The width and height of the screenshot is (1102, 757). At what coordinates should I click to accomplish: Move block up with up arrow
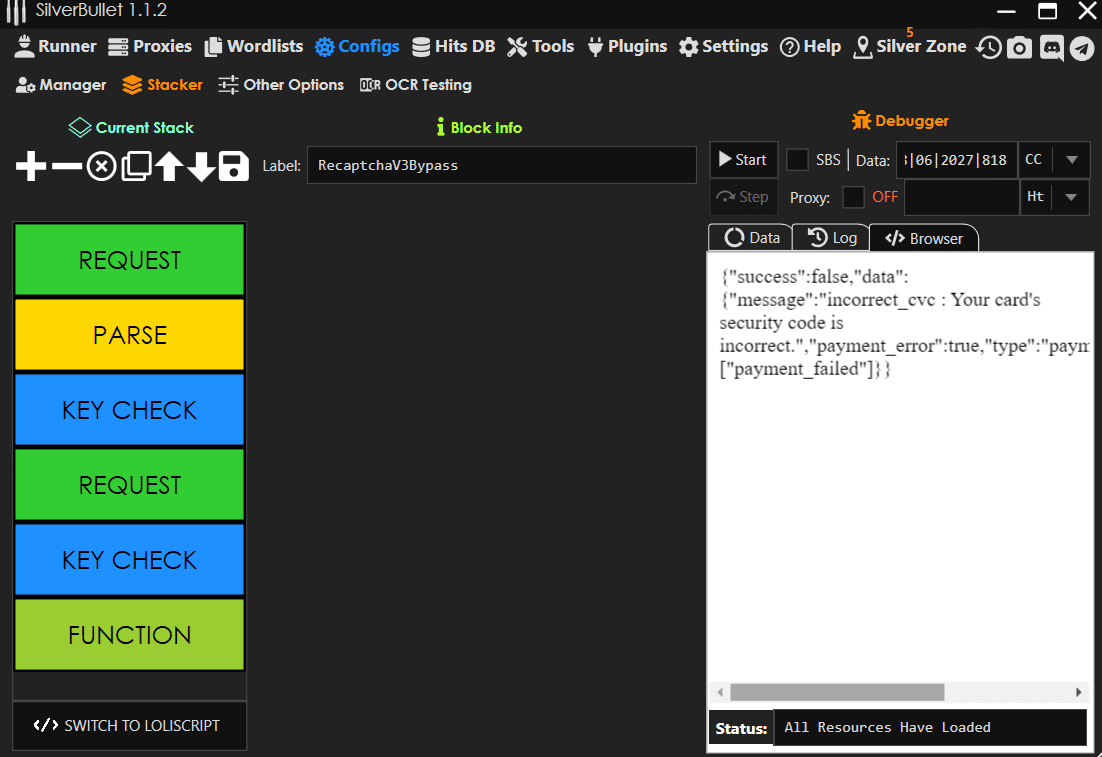click(x=169, y=167)
